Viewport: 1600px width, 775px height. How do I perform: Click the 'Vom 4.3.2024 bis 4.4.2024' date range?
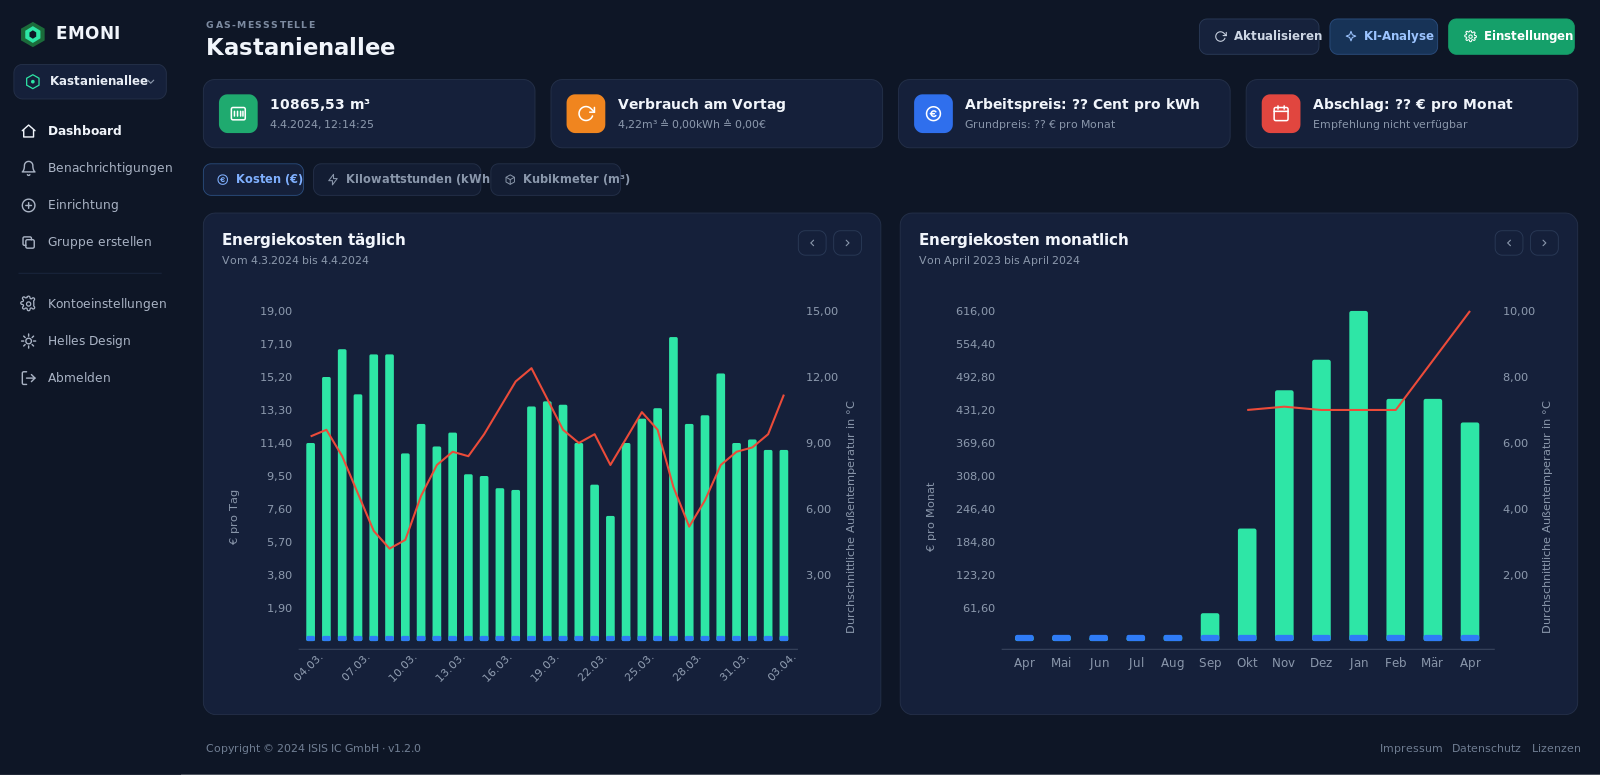click(295, 261)
